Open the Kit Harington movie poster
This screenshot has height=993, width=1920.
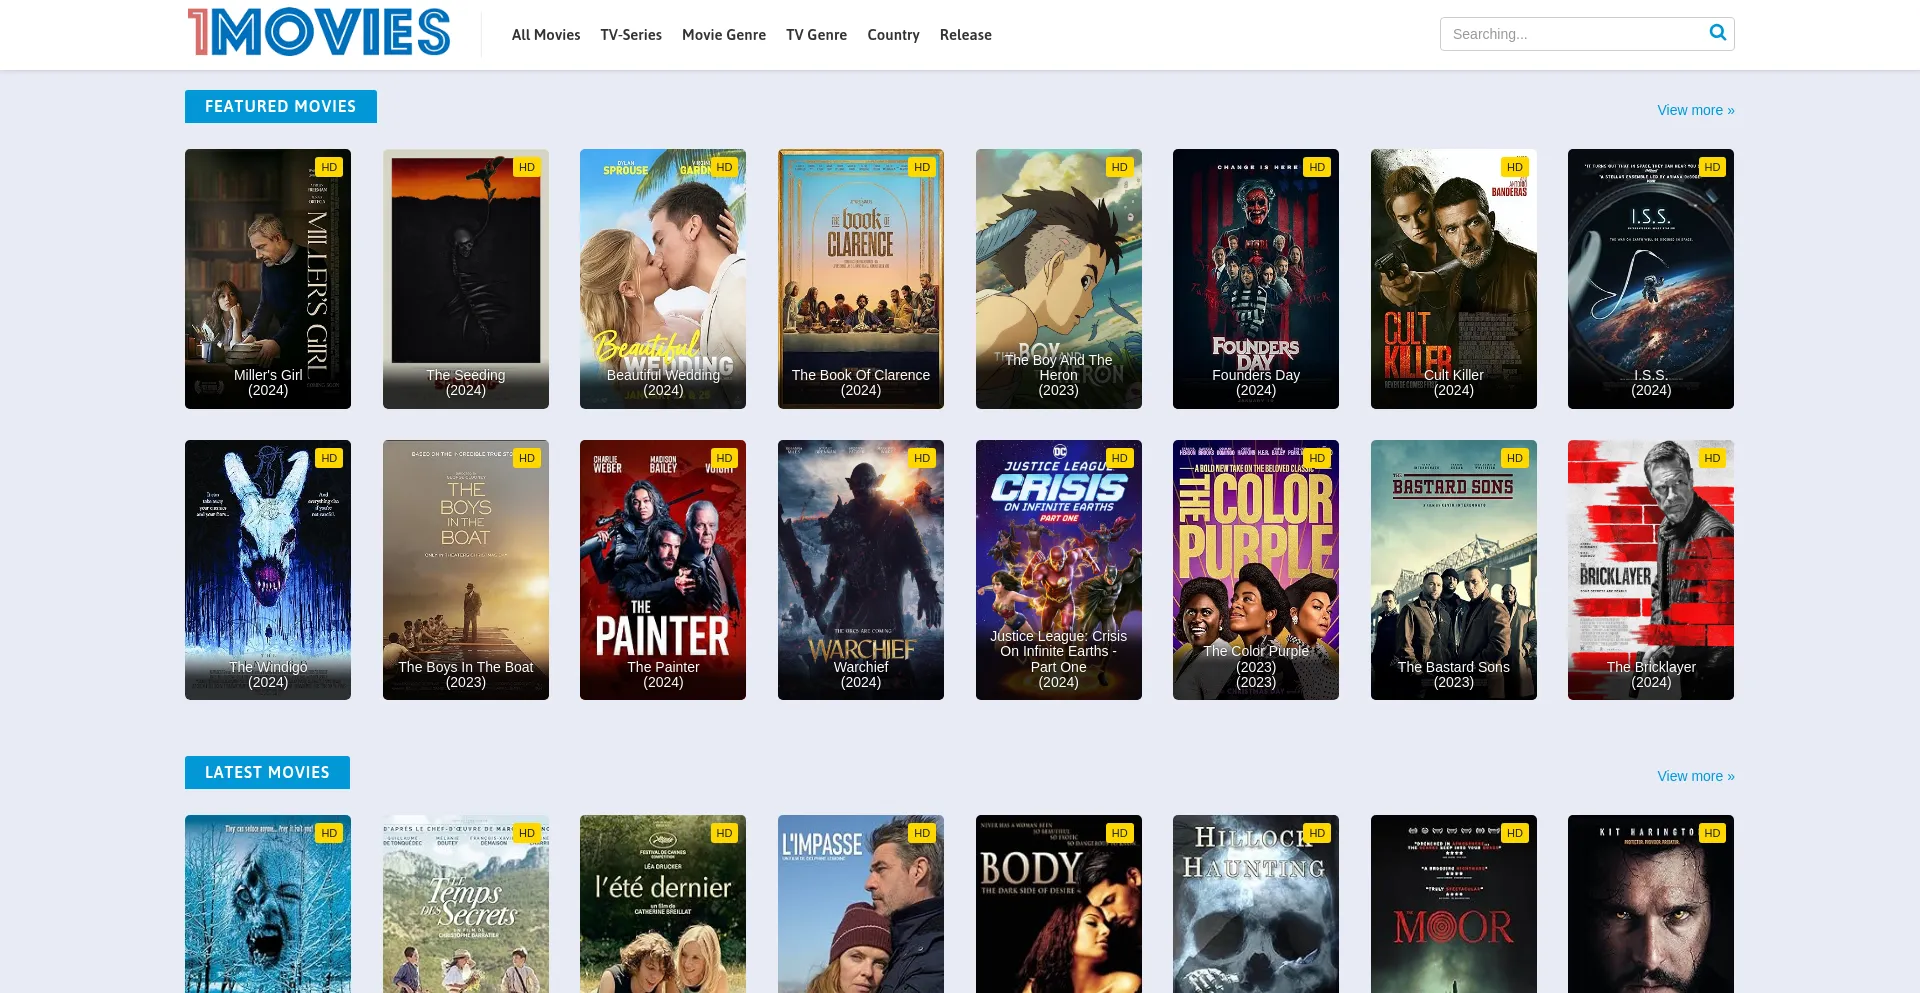tap(1651, 904)
